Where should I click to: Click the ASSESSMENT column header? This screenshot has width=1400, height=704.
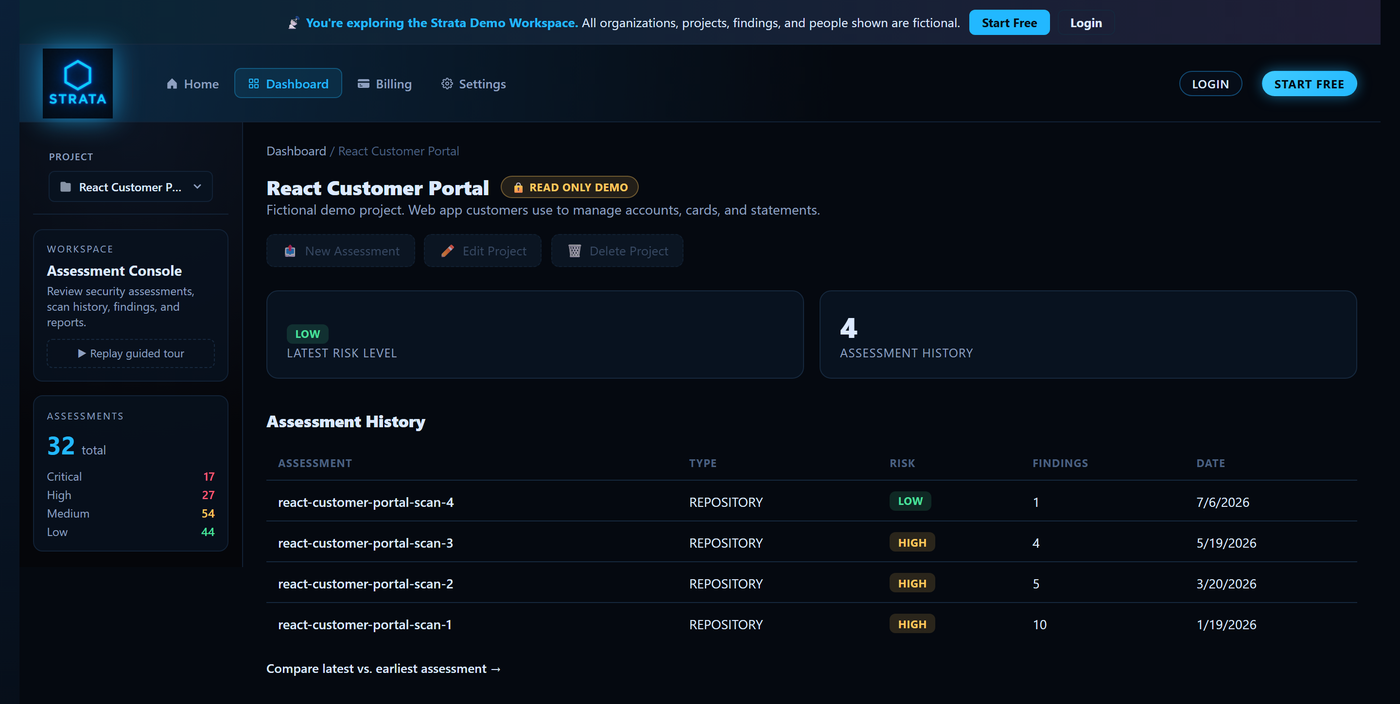pos(315,463)
